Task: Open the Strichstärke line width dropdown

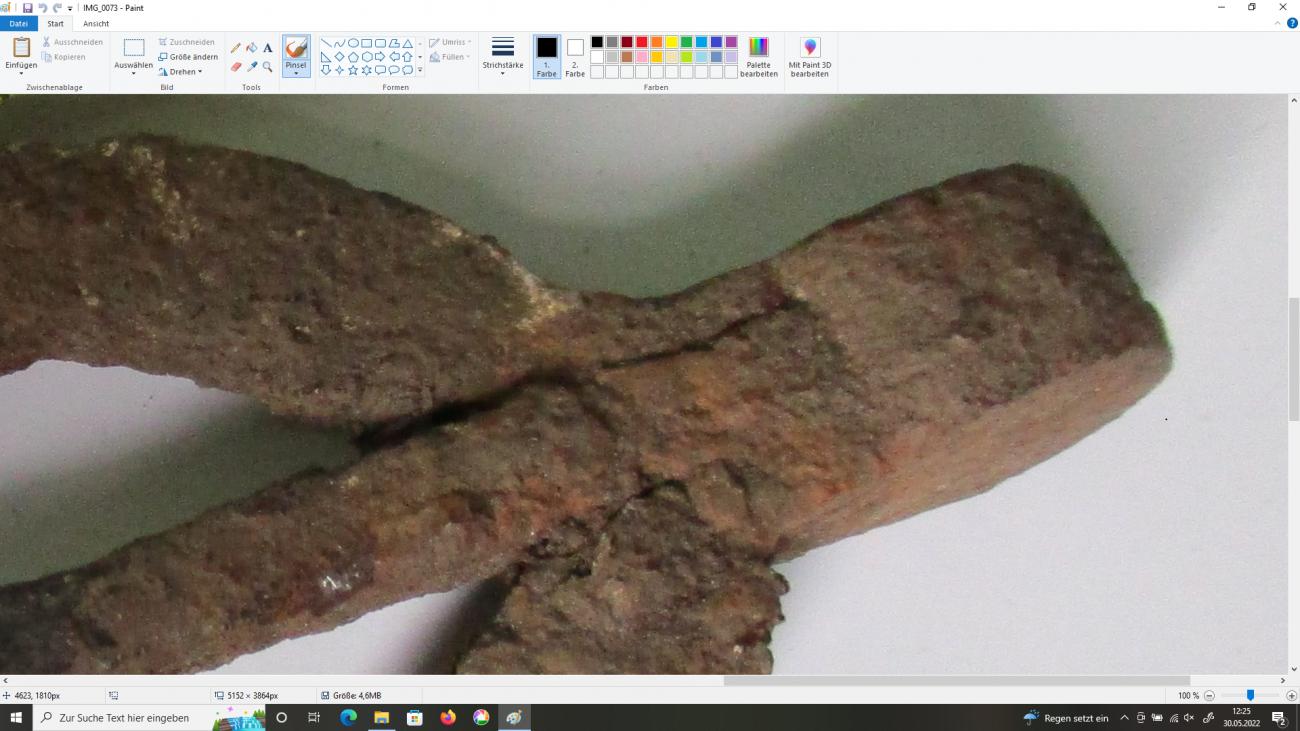Action: pos(502,57)
